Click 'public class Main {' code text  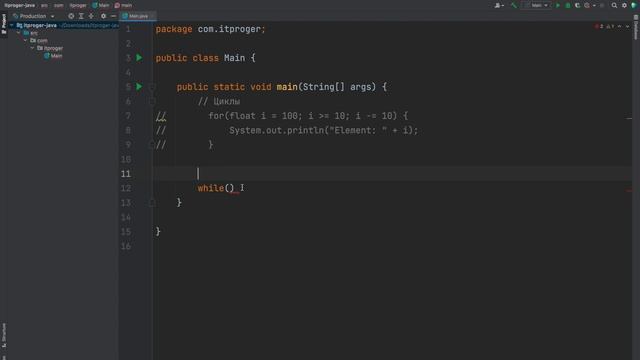click(205, 58)
